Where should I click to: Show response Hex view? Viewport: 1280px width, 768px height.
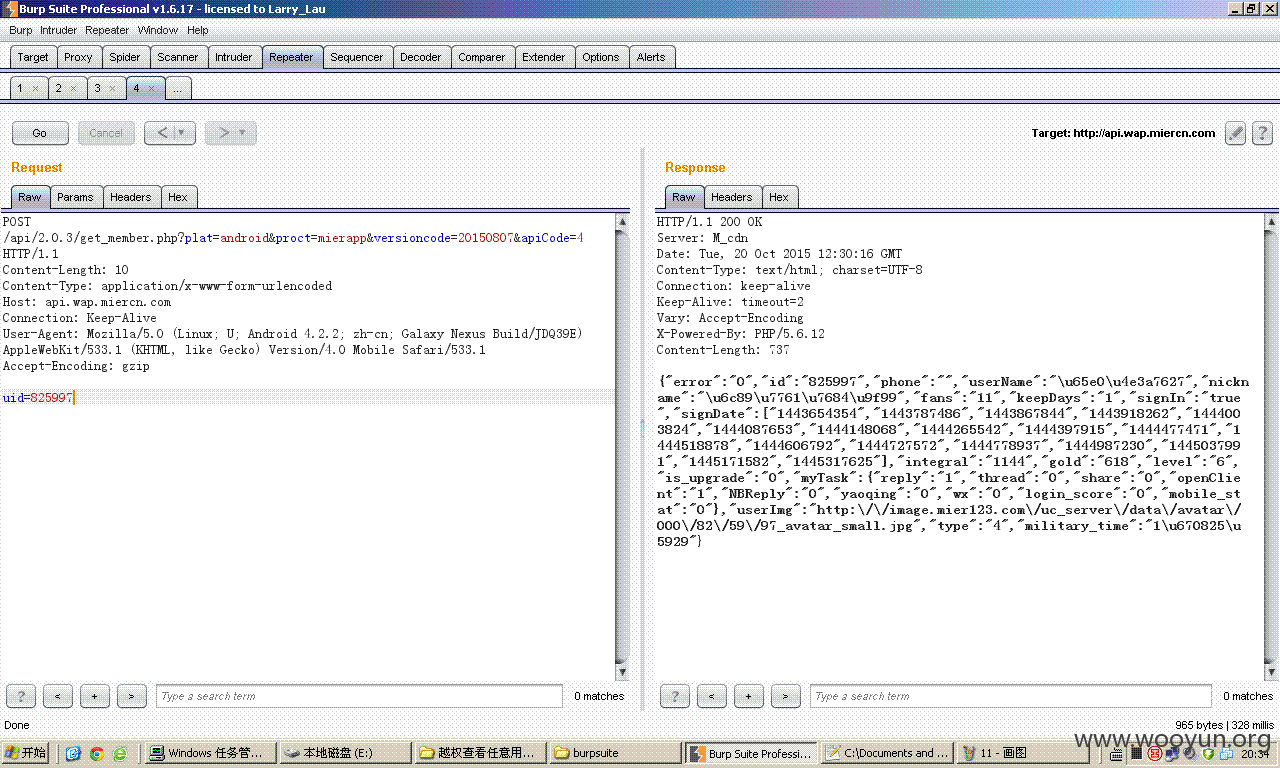779,197
